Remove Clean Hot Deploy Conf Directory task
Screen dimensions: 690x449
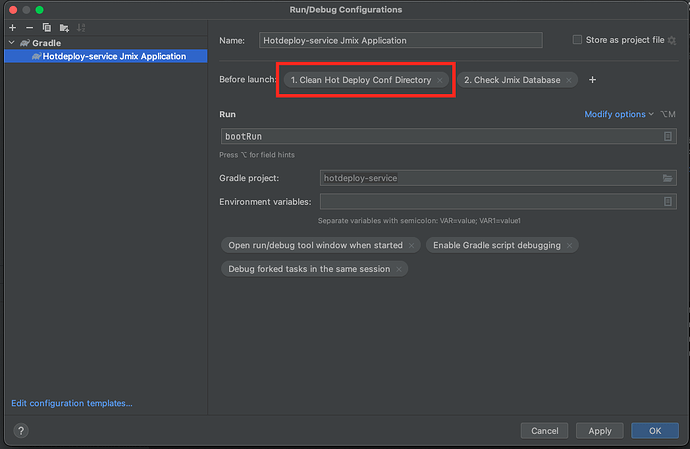[x=440, y=80]
